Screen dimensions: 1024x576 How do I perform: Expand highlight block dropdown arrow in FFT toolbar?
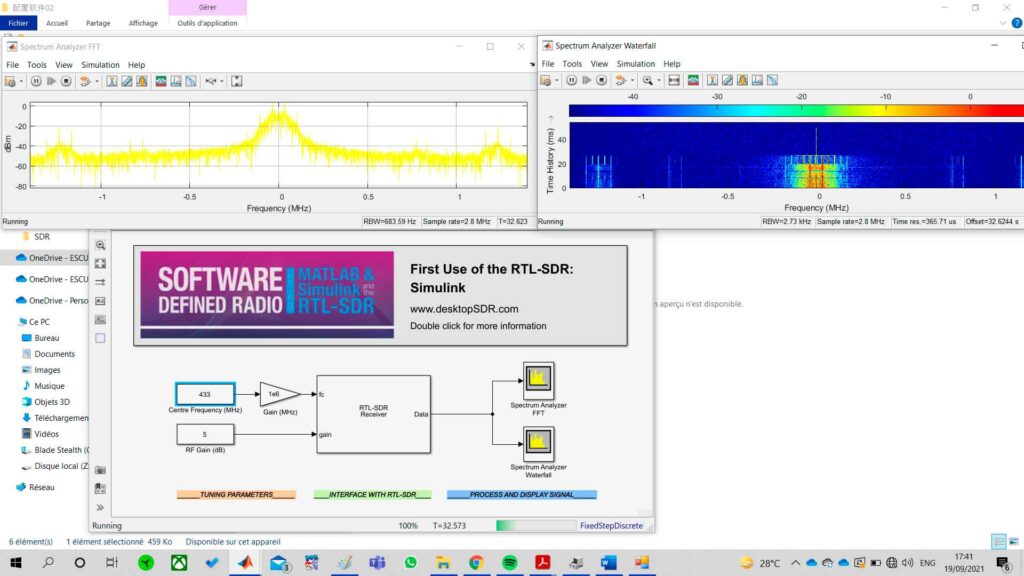pos(97,82)
